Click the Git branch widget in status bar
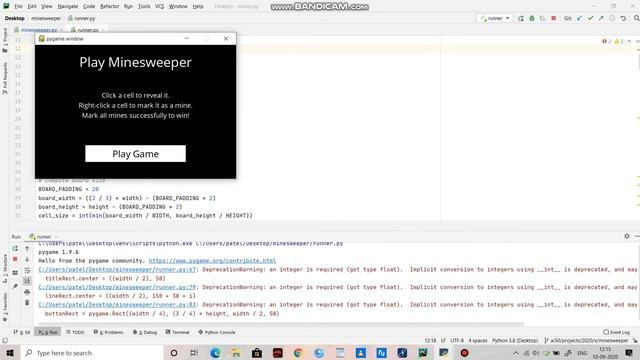The image size is (640, 360). pos(587,340)
